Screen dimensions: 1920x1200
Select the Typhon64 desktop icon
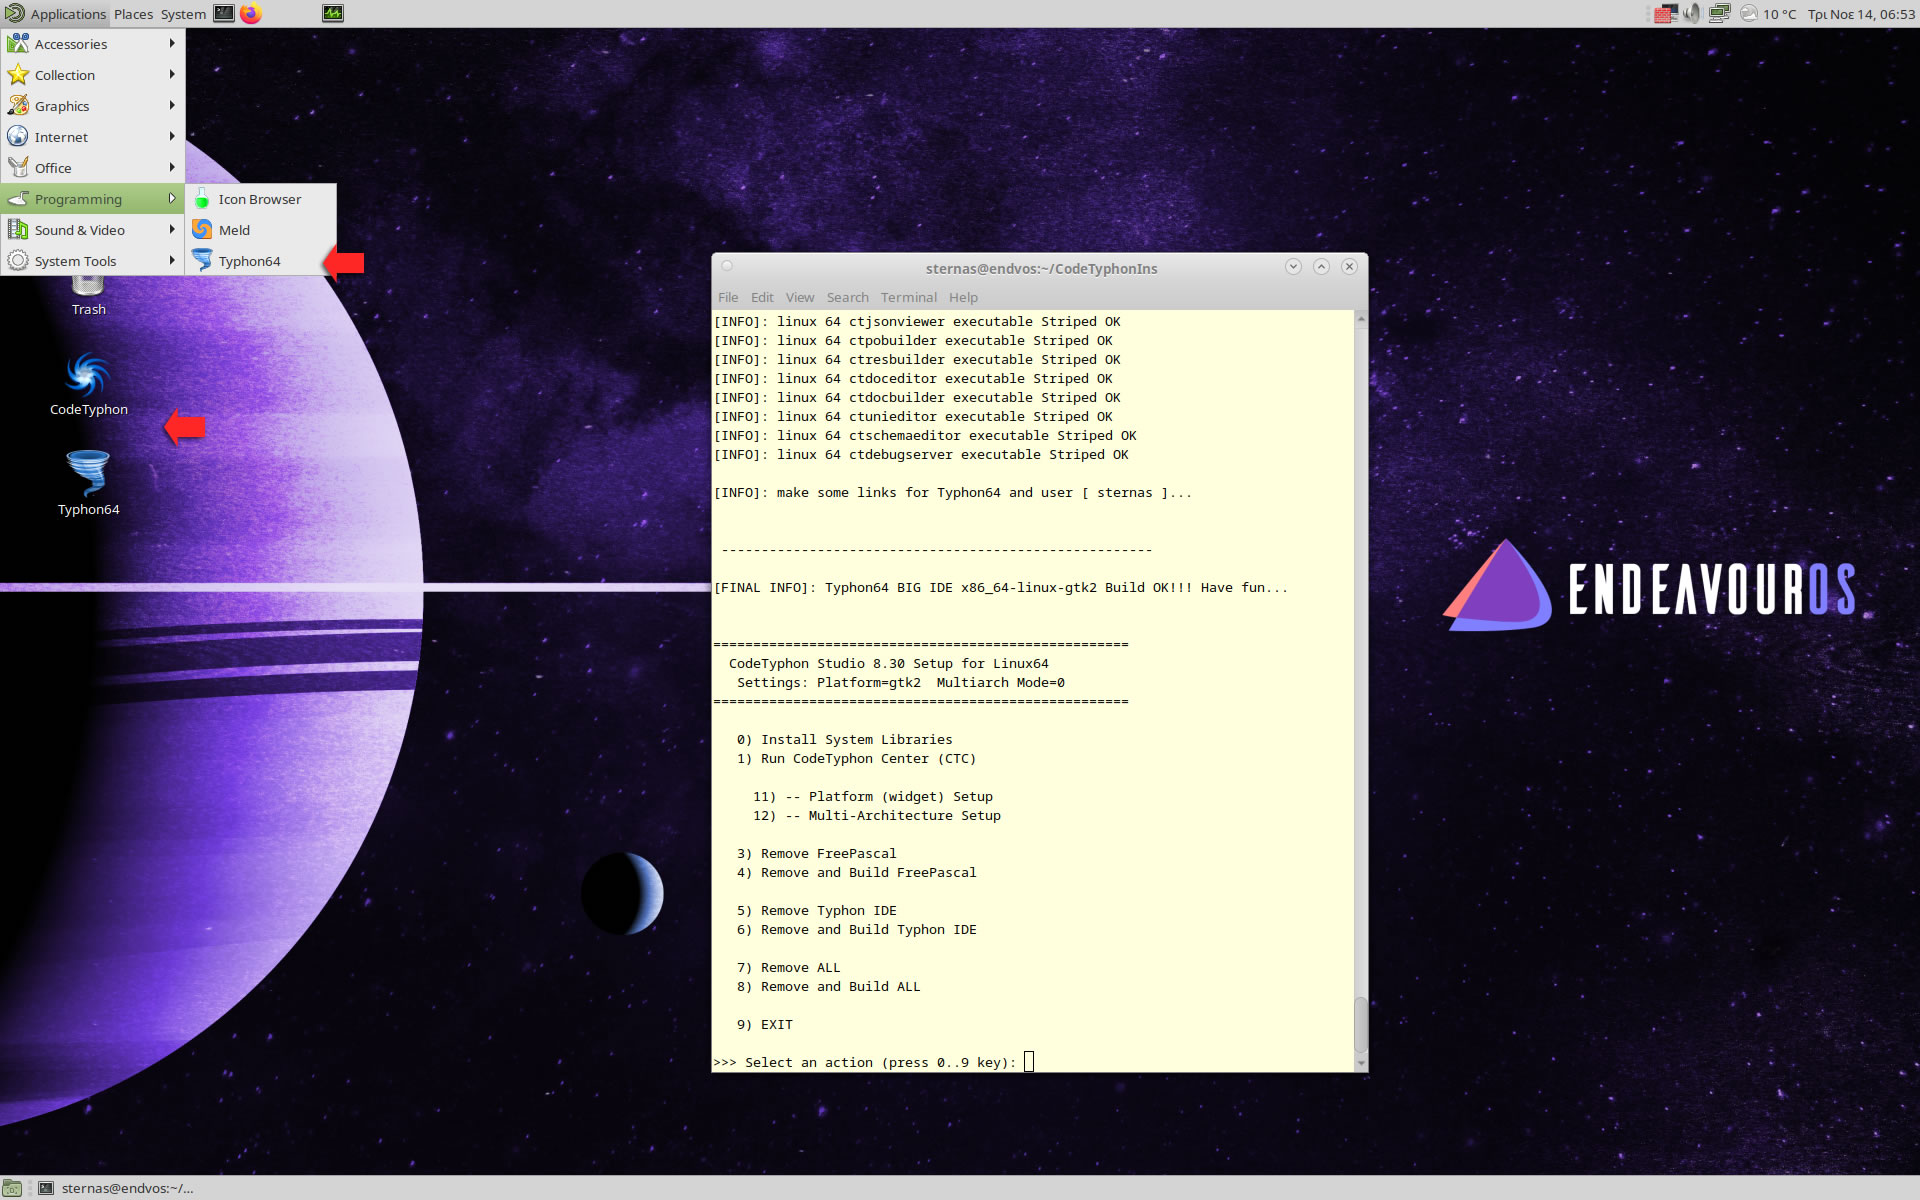point(88,483)
